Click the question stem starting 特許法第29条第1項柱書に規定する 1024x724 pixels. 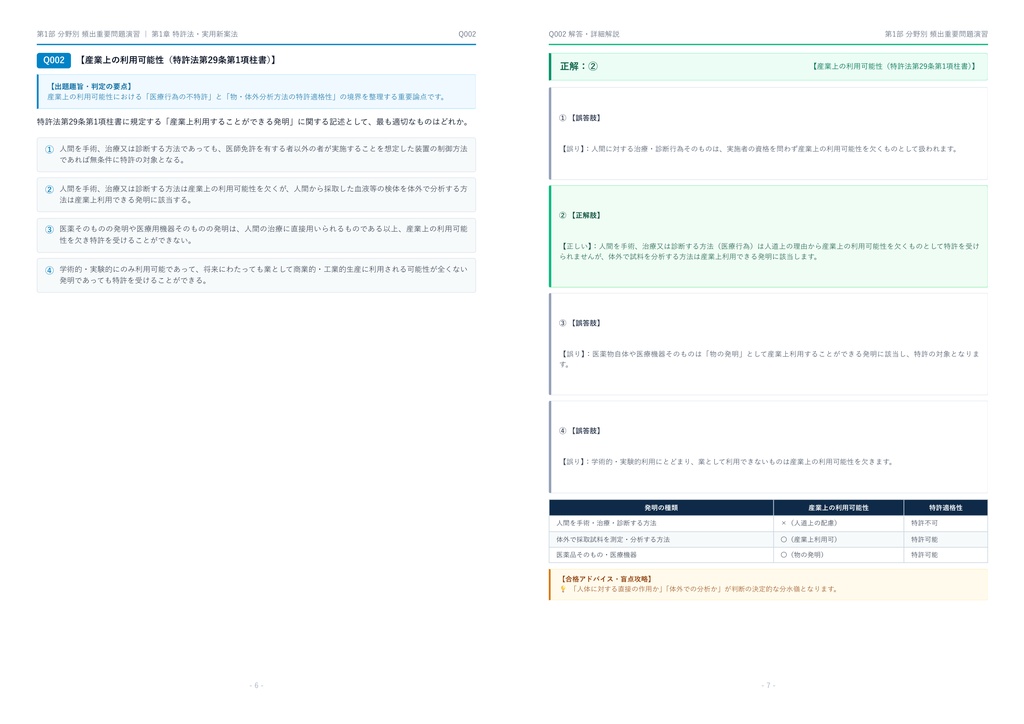click(x=253, y=121)
